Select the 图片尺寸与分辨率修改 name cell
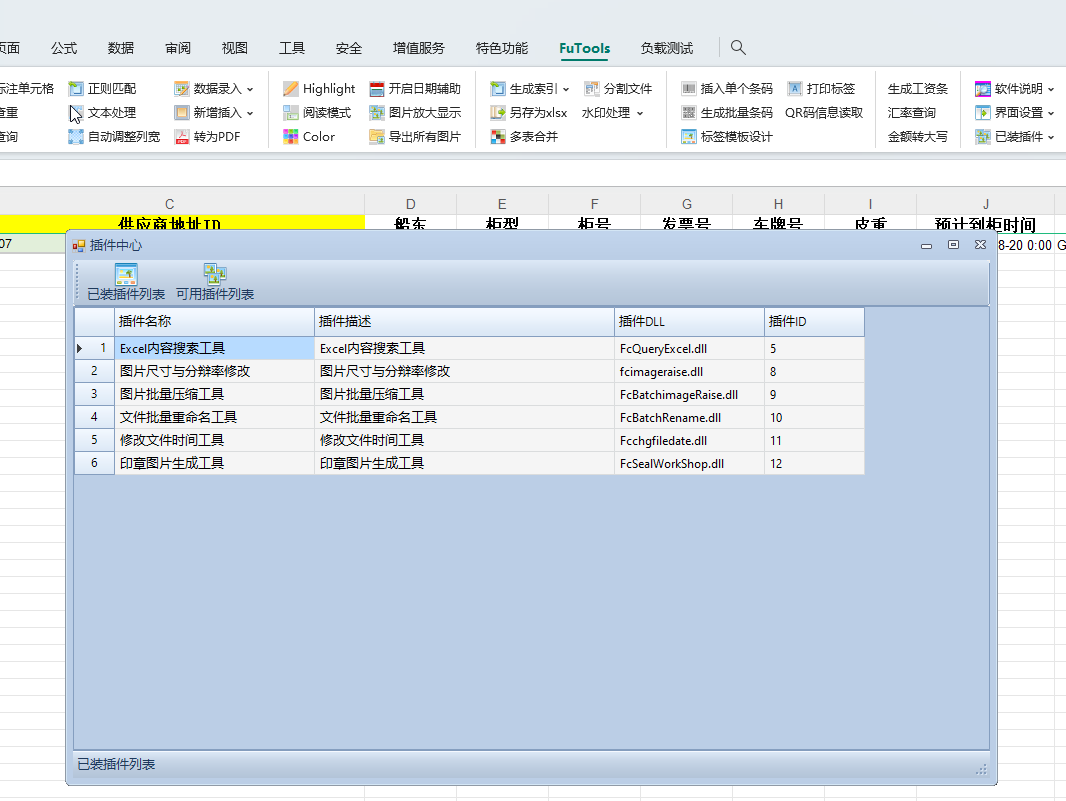Image resolution: width=1066 pixels, height=801 pixels. point(214,371)
